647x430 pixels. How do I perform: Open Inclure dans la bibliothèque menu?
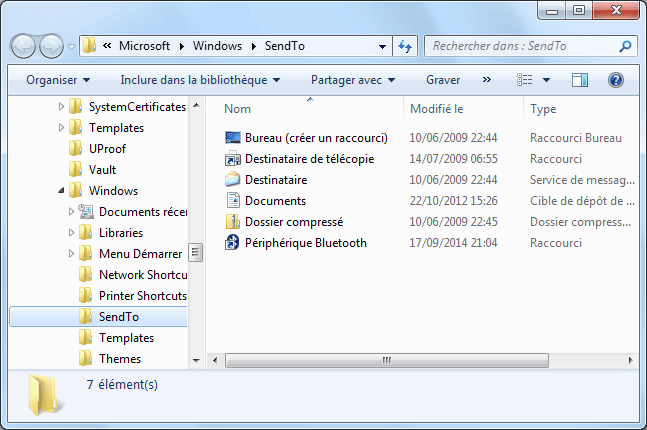200,80
